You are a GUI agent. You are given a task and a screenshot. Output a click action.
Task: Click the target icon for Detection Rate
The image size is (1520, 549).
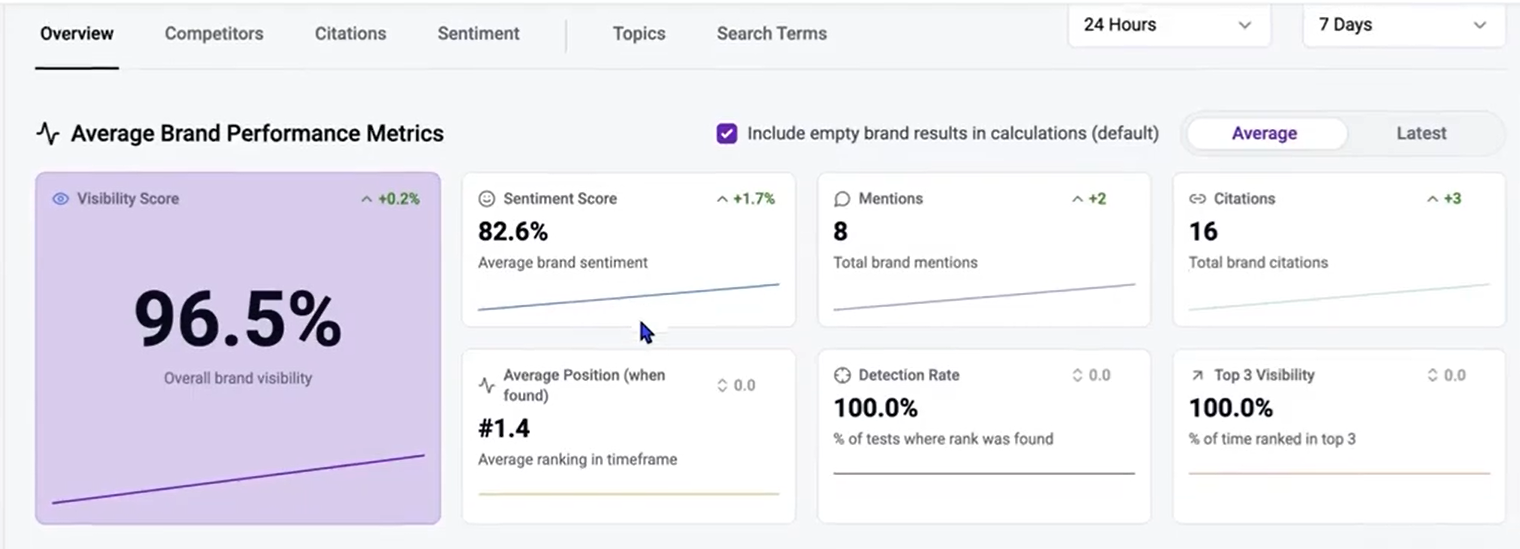(x=842, y=376)
